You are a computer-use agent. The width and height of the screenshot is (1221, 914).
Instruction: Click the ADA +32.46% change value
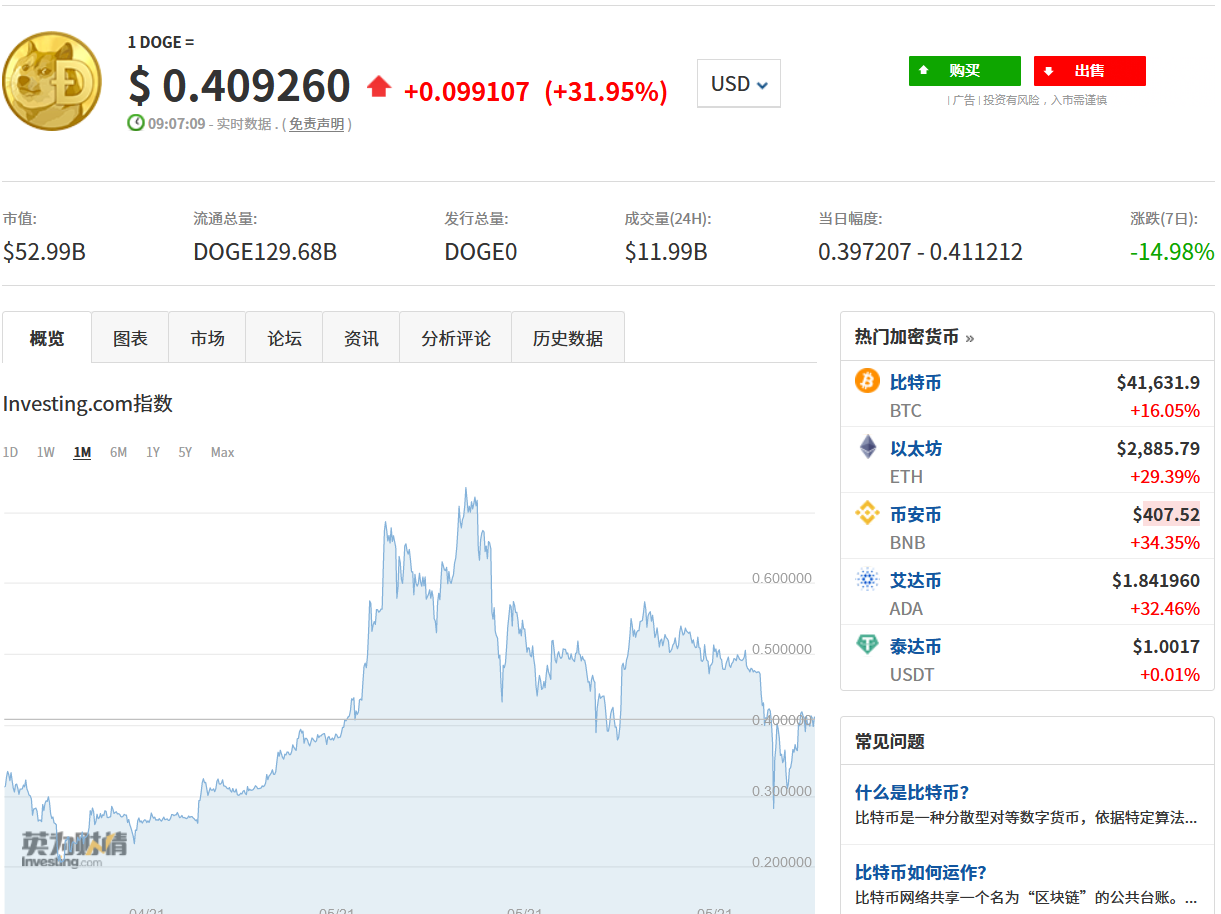tap(1165, 608)
